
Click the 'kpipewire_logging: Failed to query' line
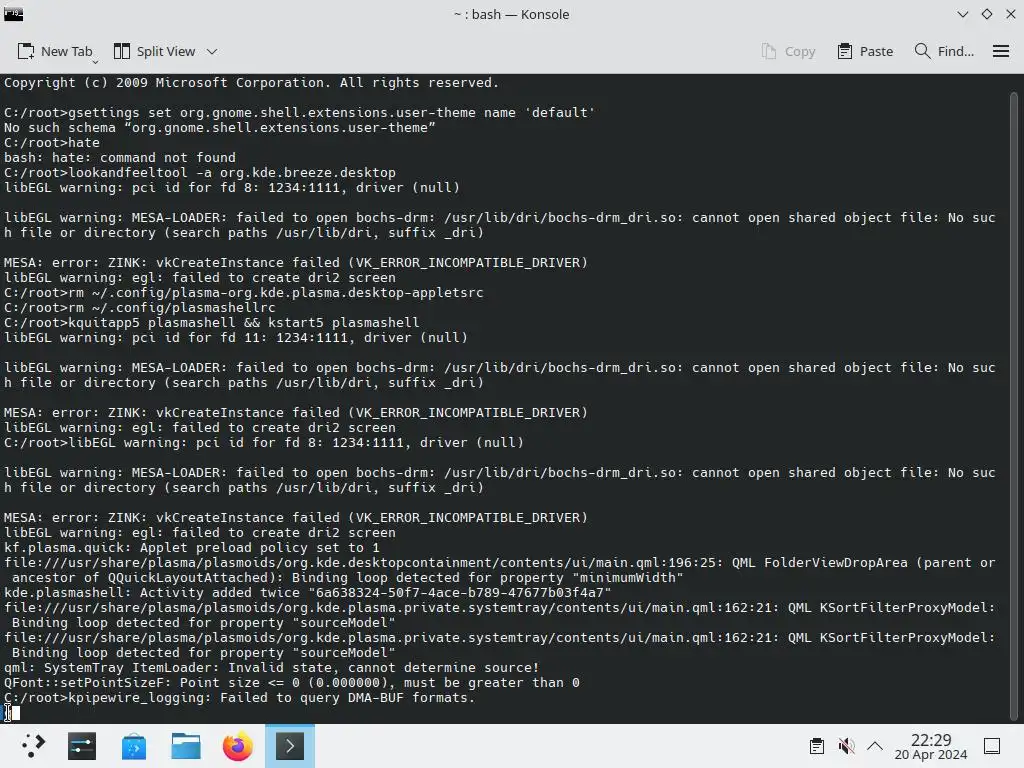[239, 698]
